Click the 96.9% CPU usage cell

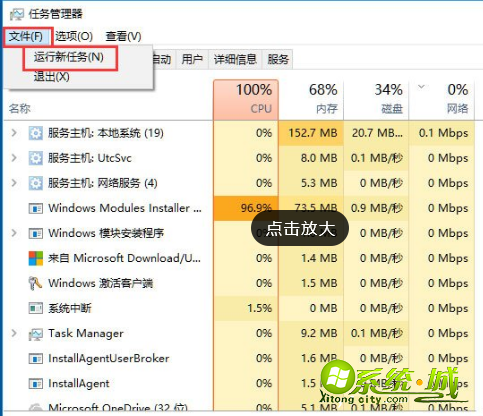246,208
